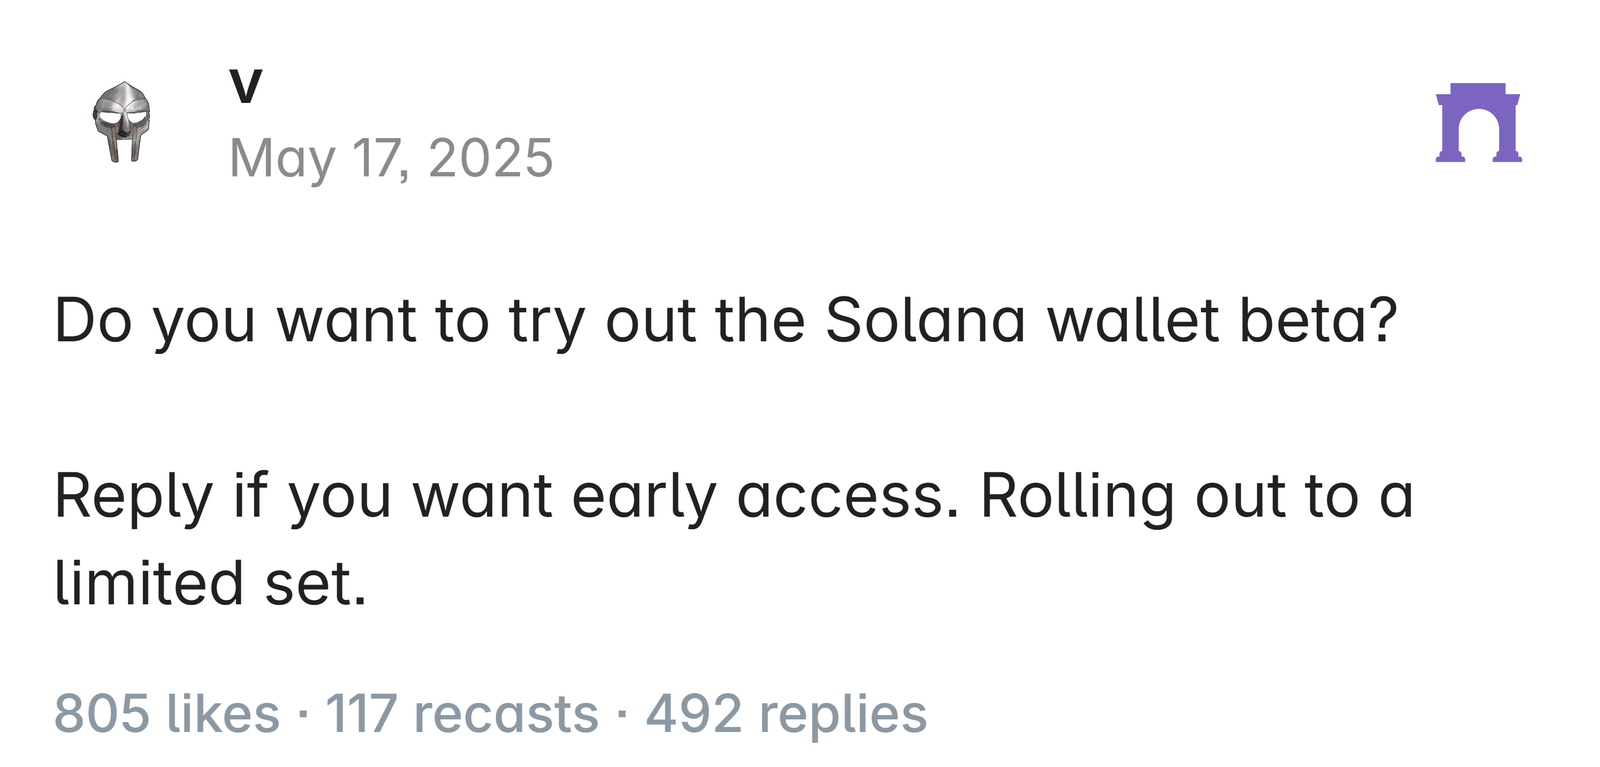Click the word Solana in the cast
This screenshot has height=767, width=1600.
(925, 321)
